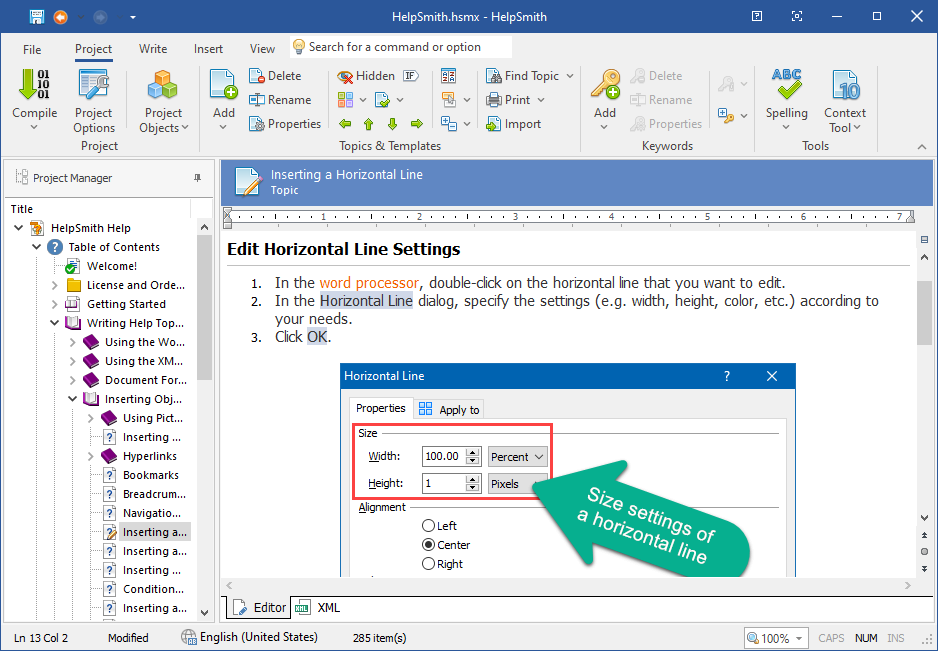Move topic up with green up arrow
938x651 pixels.
[368, 124]
